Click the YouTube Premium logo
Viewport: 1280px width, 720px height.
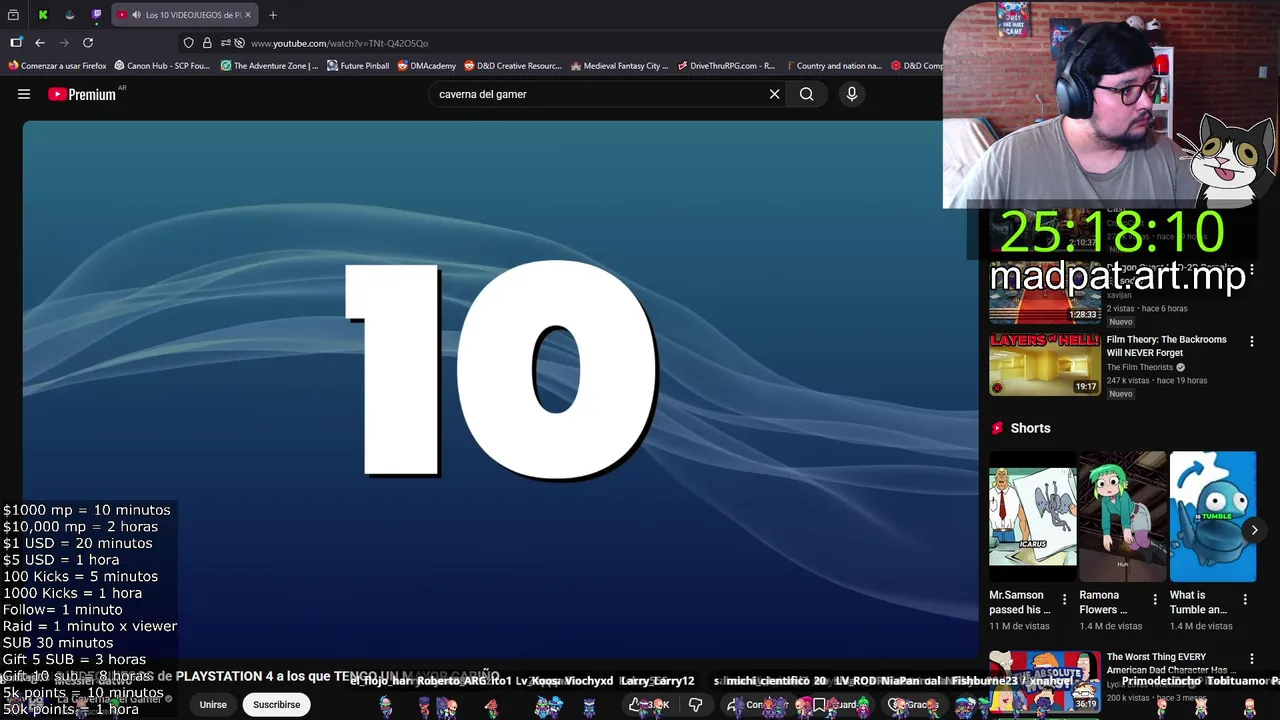coord(82,94)
